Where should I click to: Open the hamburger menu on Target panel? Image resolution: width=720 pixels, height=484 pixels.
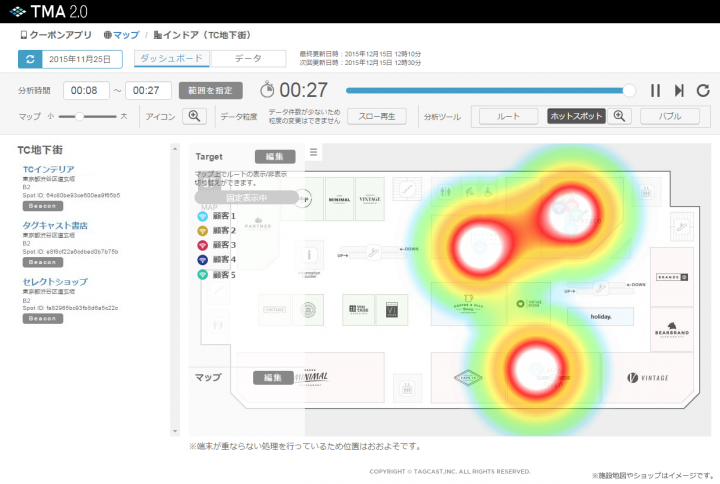click(x=314, y=152)
